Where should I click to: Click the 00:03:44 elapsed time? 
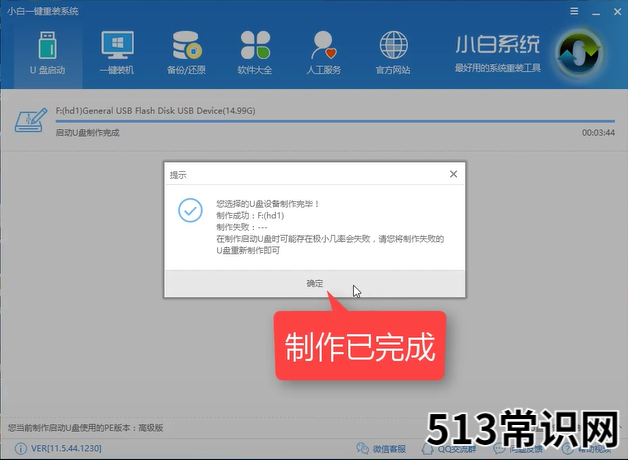click(x=598, y=133)
